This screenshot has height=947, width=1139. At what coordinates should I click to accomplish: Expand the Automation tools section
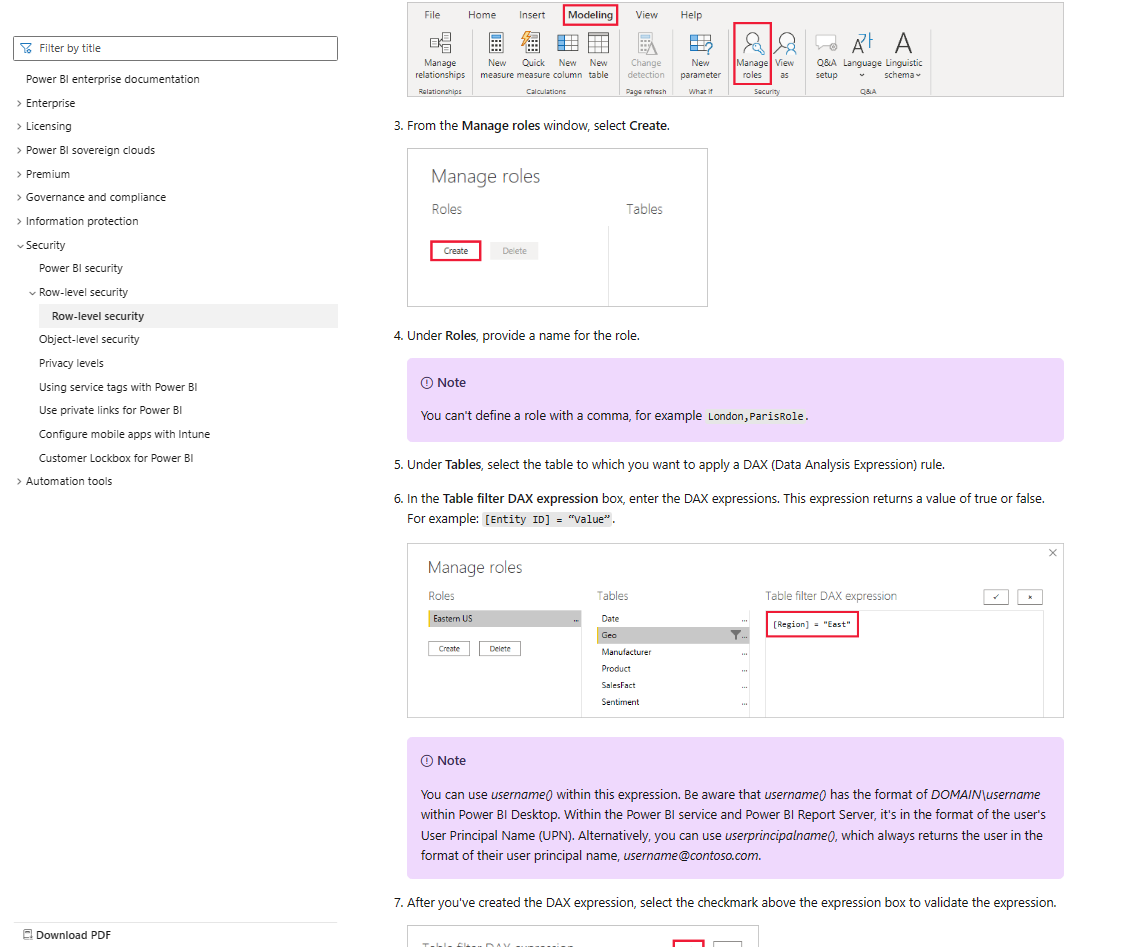20,481
